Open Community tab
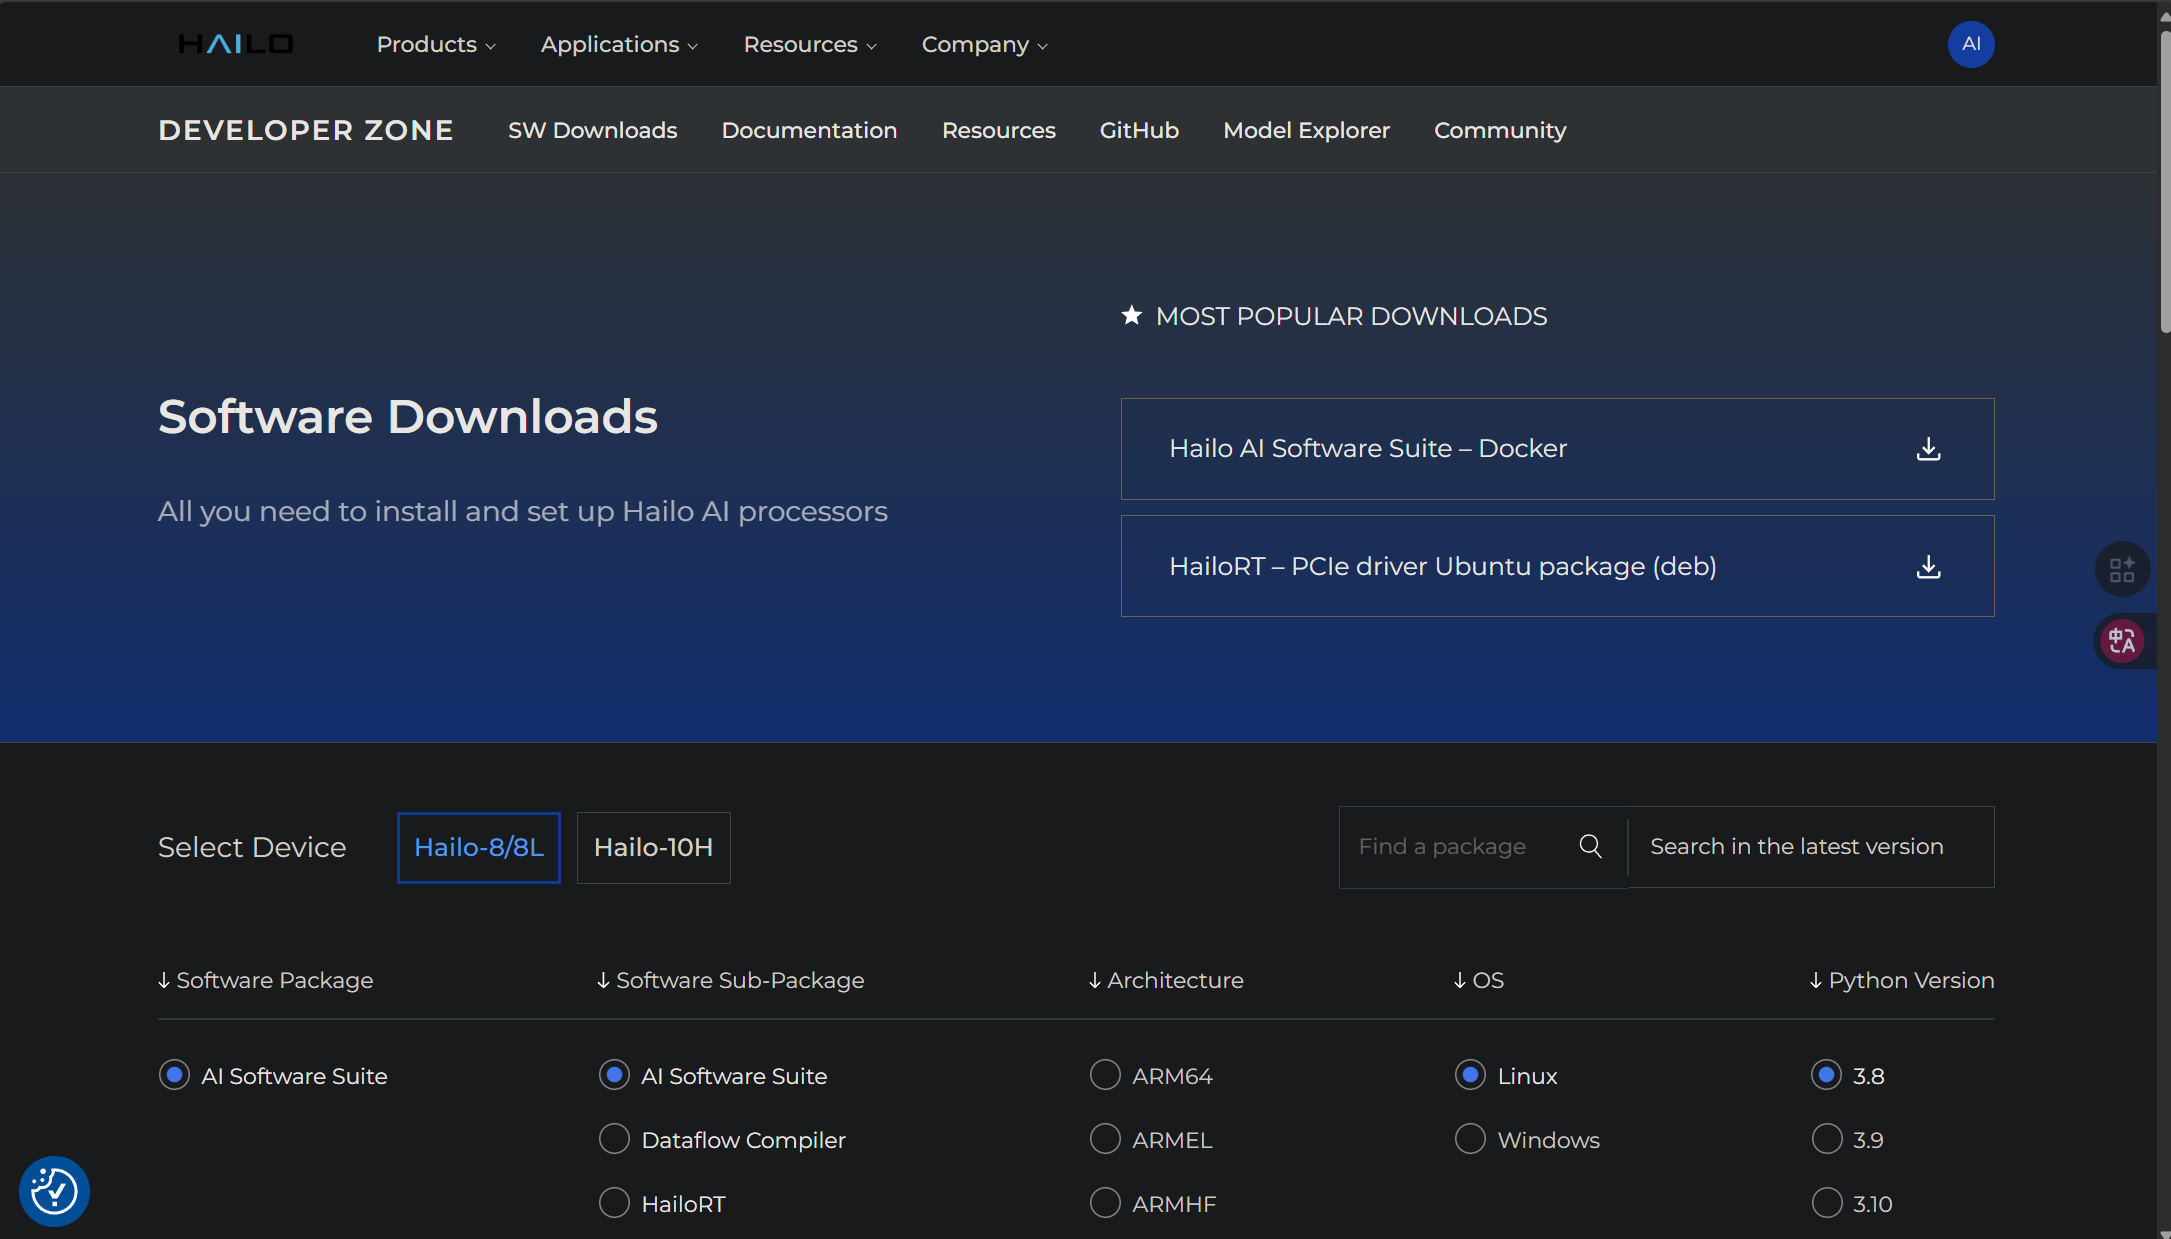Image resolution: width=2171 pixels, height=1239 pixels. pyautogui.click(x=1500, y=131)
